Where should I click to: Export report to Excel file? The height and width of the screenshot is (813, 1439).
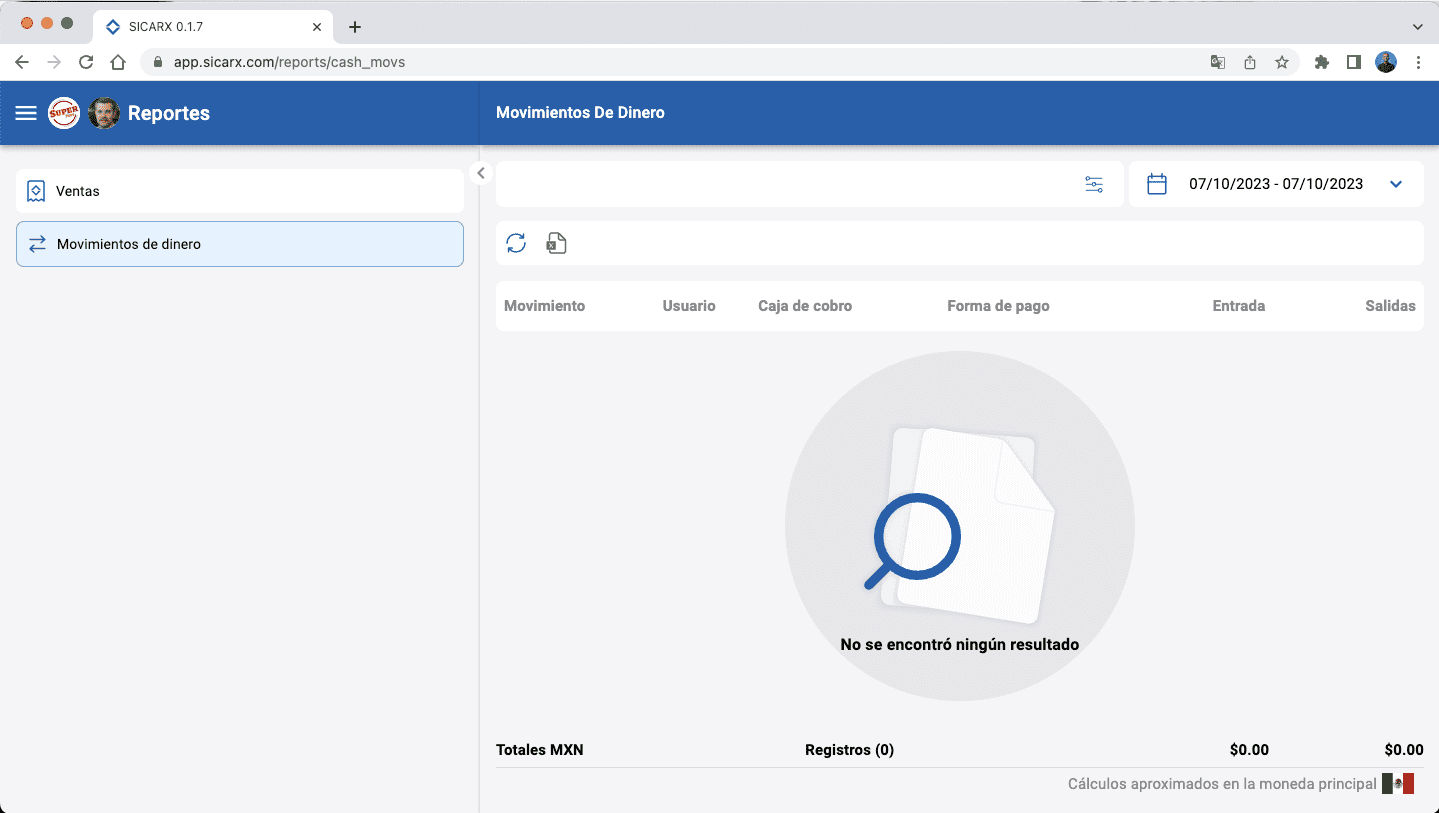(557, 243)
